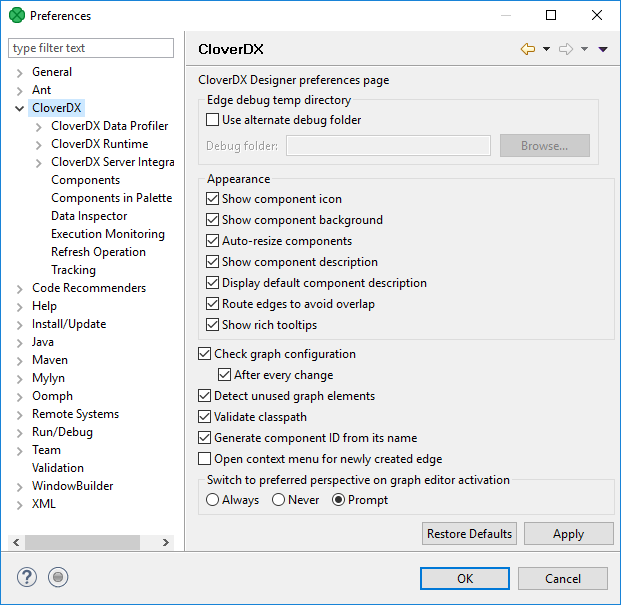
Task: Collapse the CloverDX tree node
Action: (x=20, y=108)
